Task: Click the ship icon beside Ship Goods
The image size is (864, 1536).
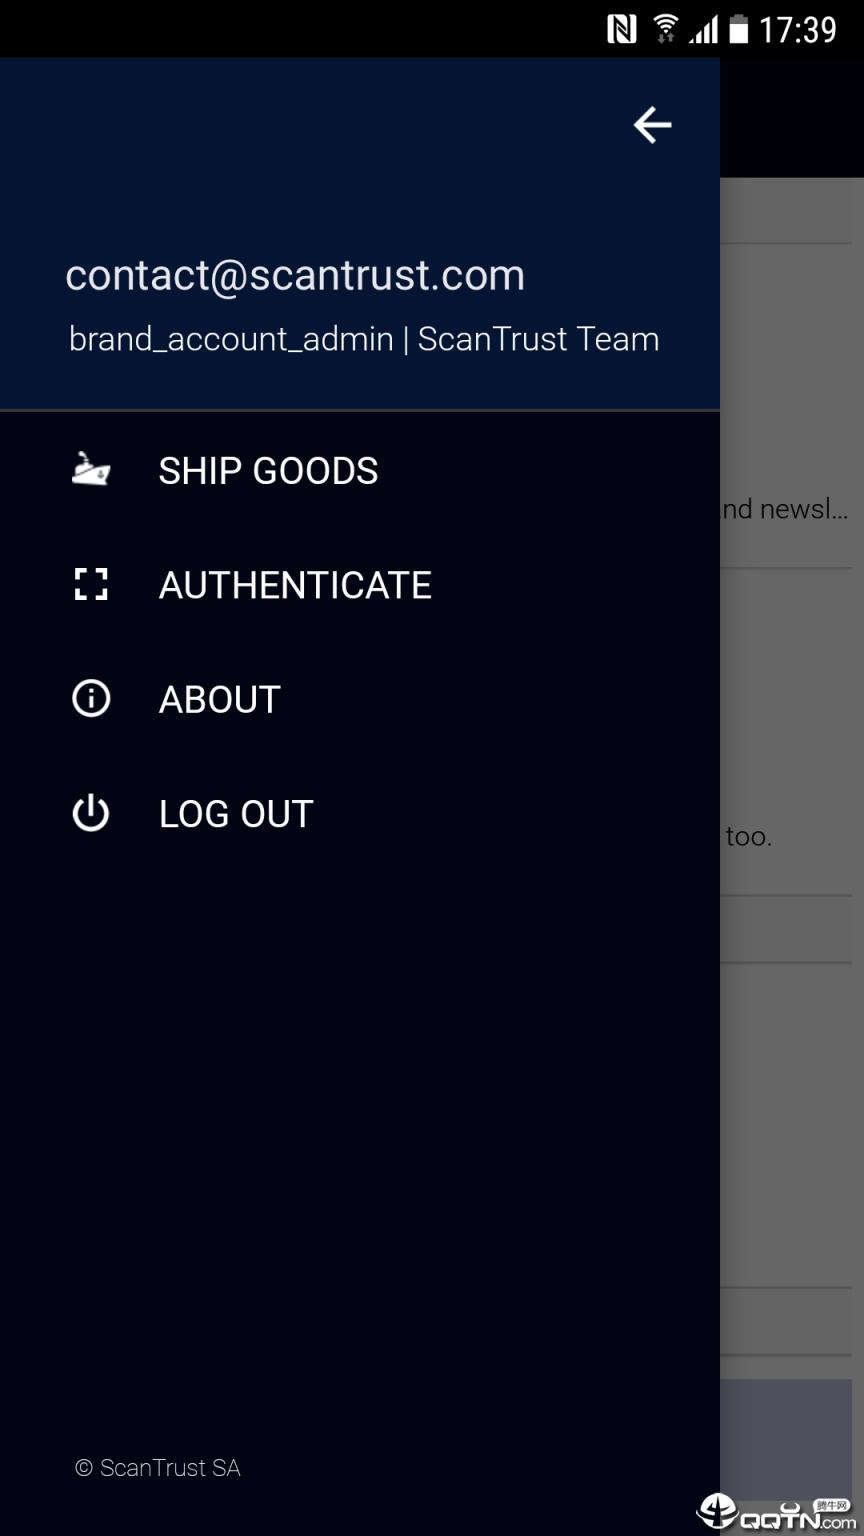Action: pos(91,469)
